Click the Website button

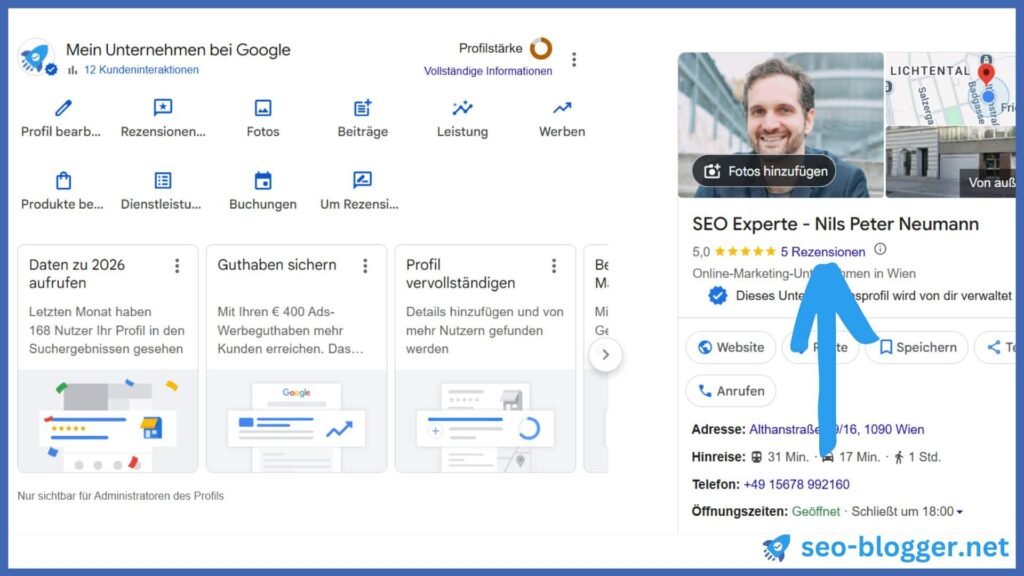point(731,347)
